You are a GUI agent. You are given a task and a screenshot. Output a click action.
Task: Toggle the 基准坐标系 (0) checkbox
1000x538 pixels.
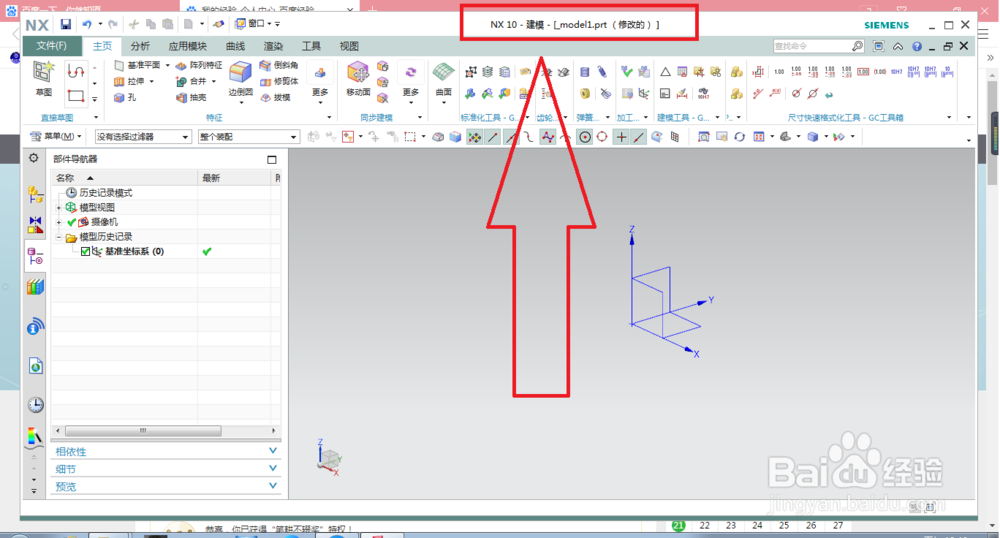coord(85,251)
